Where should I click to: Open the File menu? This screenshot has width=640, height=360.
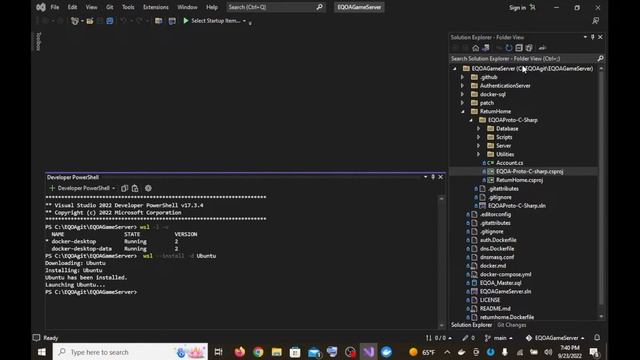click(55, 7)
